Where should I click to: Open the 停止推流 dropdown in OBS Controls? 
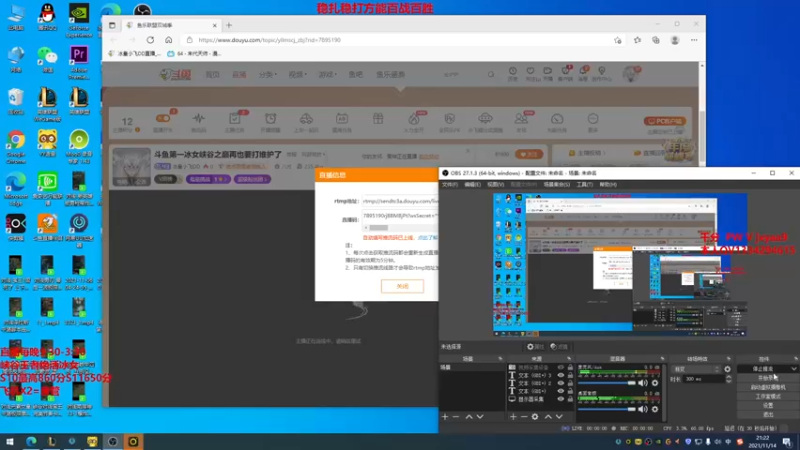click(794, 368)
